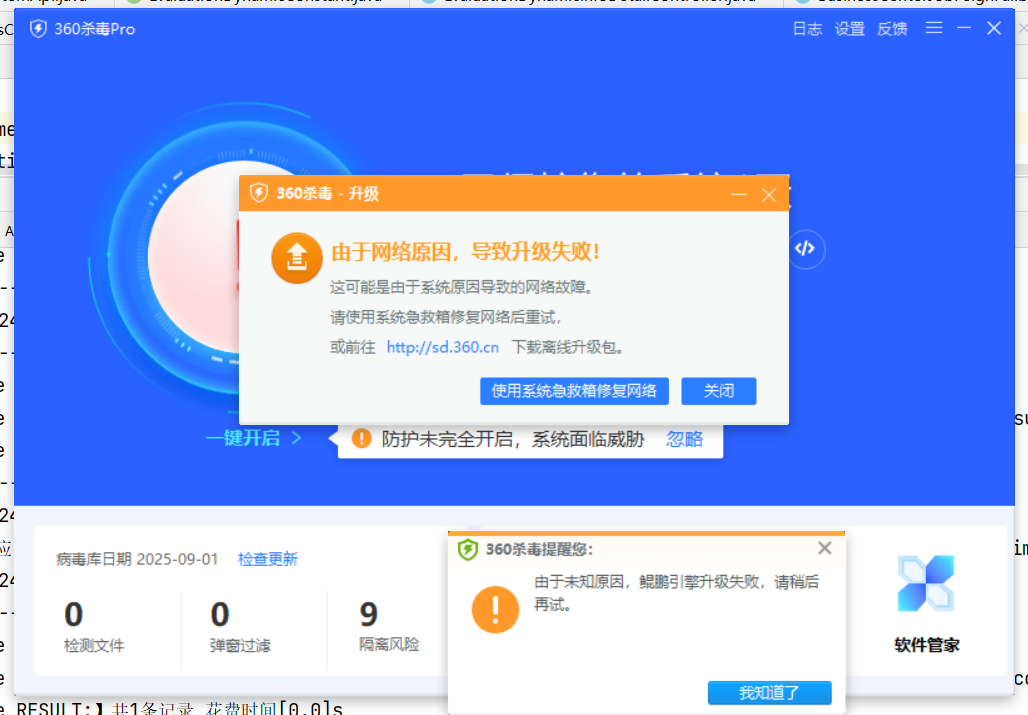Click the 一键开启 one-click enable link
The width and height of the screenshot is (1028, 715).
[246, 437]
